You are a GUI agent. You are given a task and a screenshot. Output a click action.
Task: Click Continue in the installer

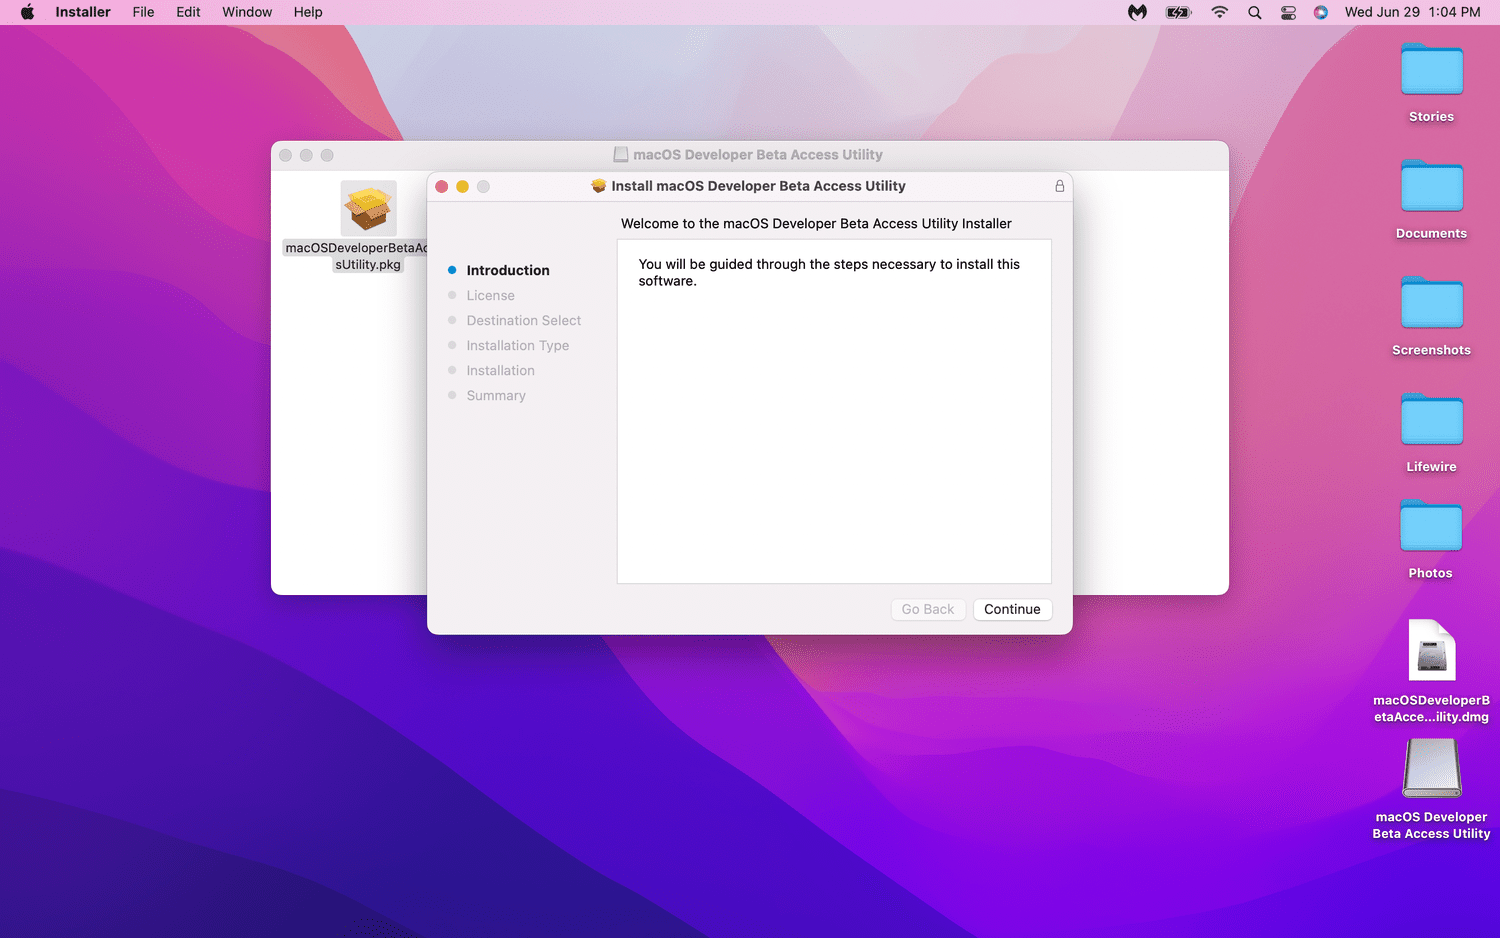tap(1012, 609)
